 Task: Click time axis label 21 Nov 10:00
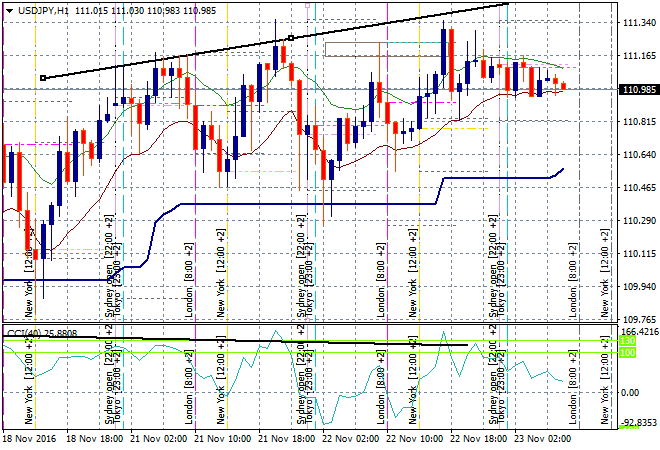click(223, 439)
